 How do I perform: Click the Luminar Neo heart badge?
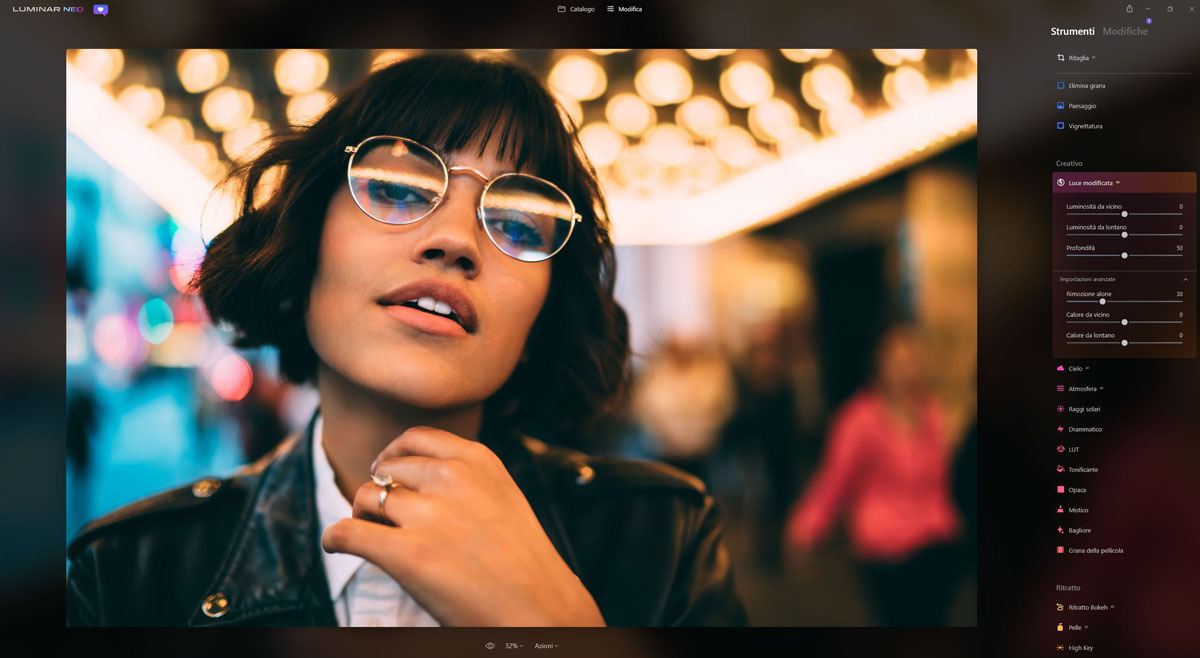[x=100, y=9]
